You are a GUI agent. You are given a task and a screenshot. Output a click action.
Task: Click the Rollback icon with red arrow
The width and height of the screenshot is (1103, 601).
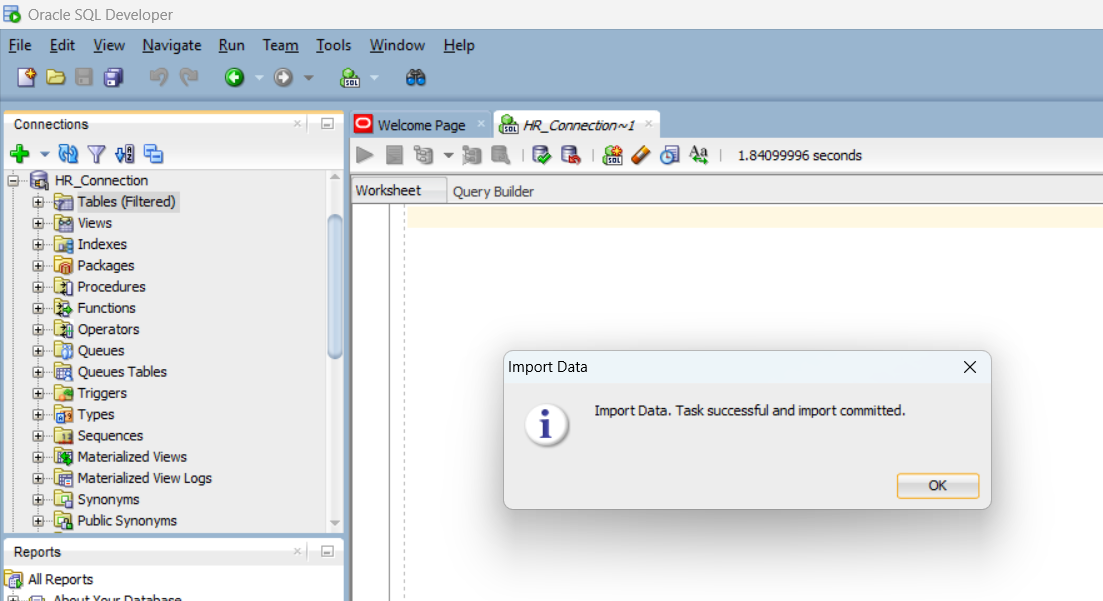(x=570, y=155)
